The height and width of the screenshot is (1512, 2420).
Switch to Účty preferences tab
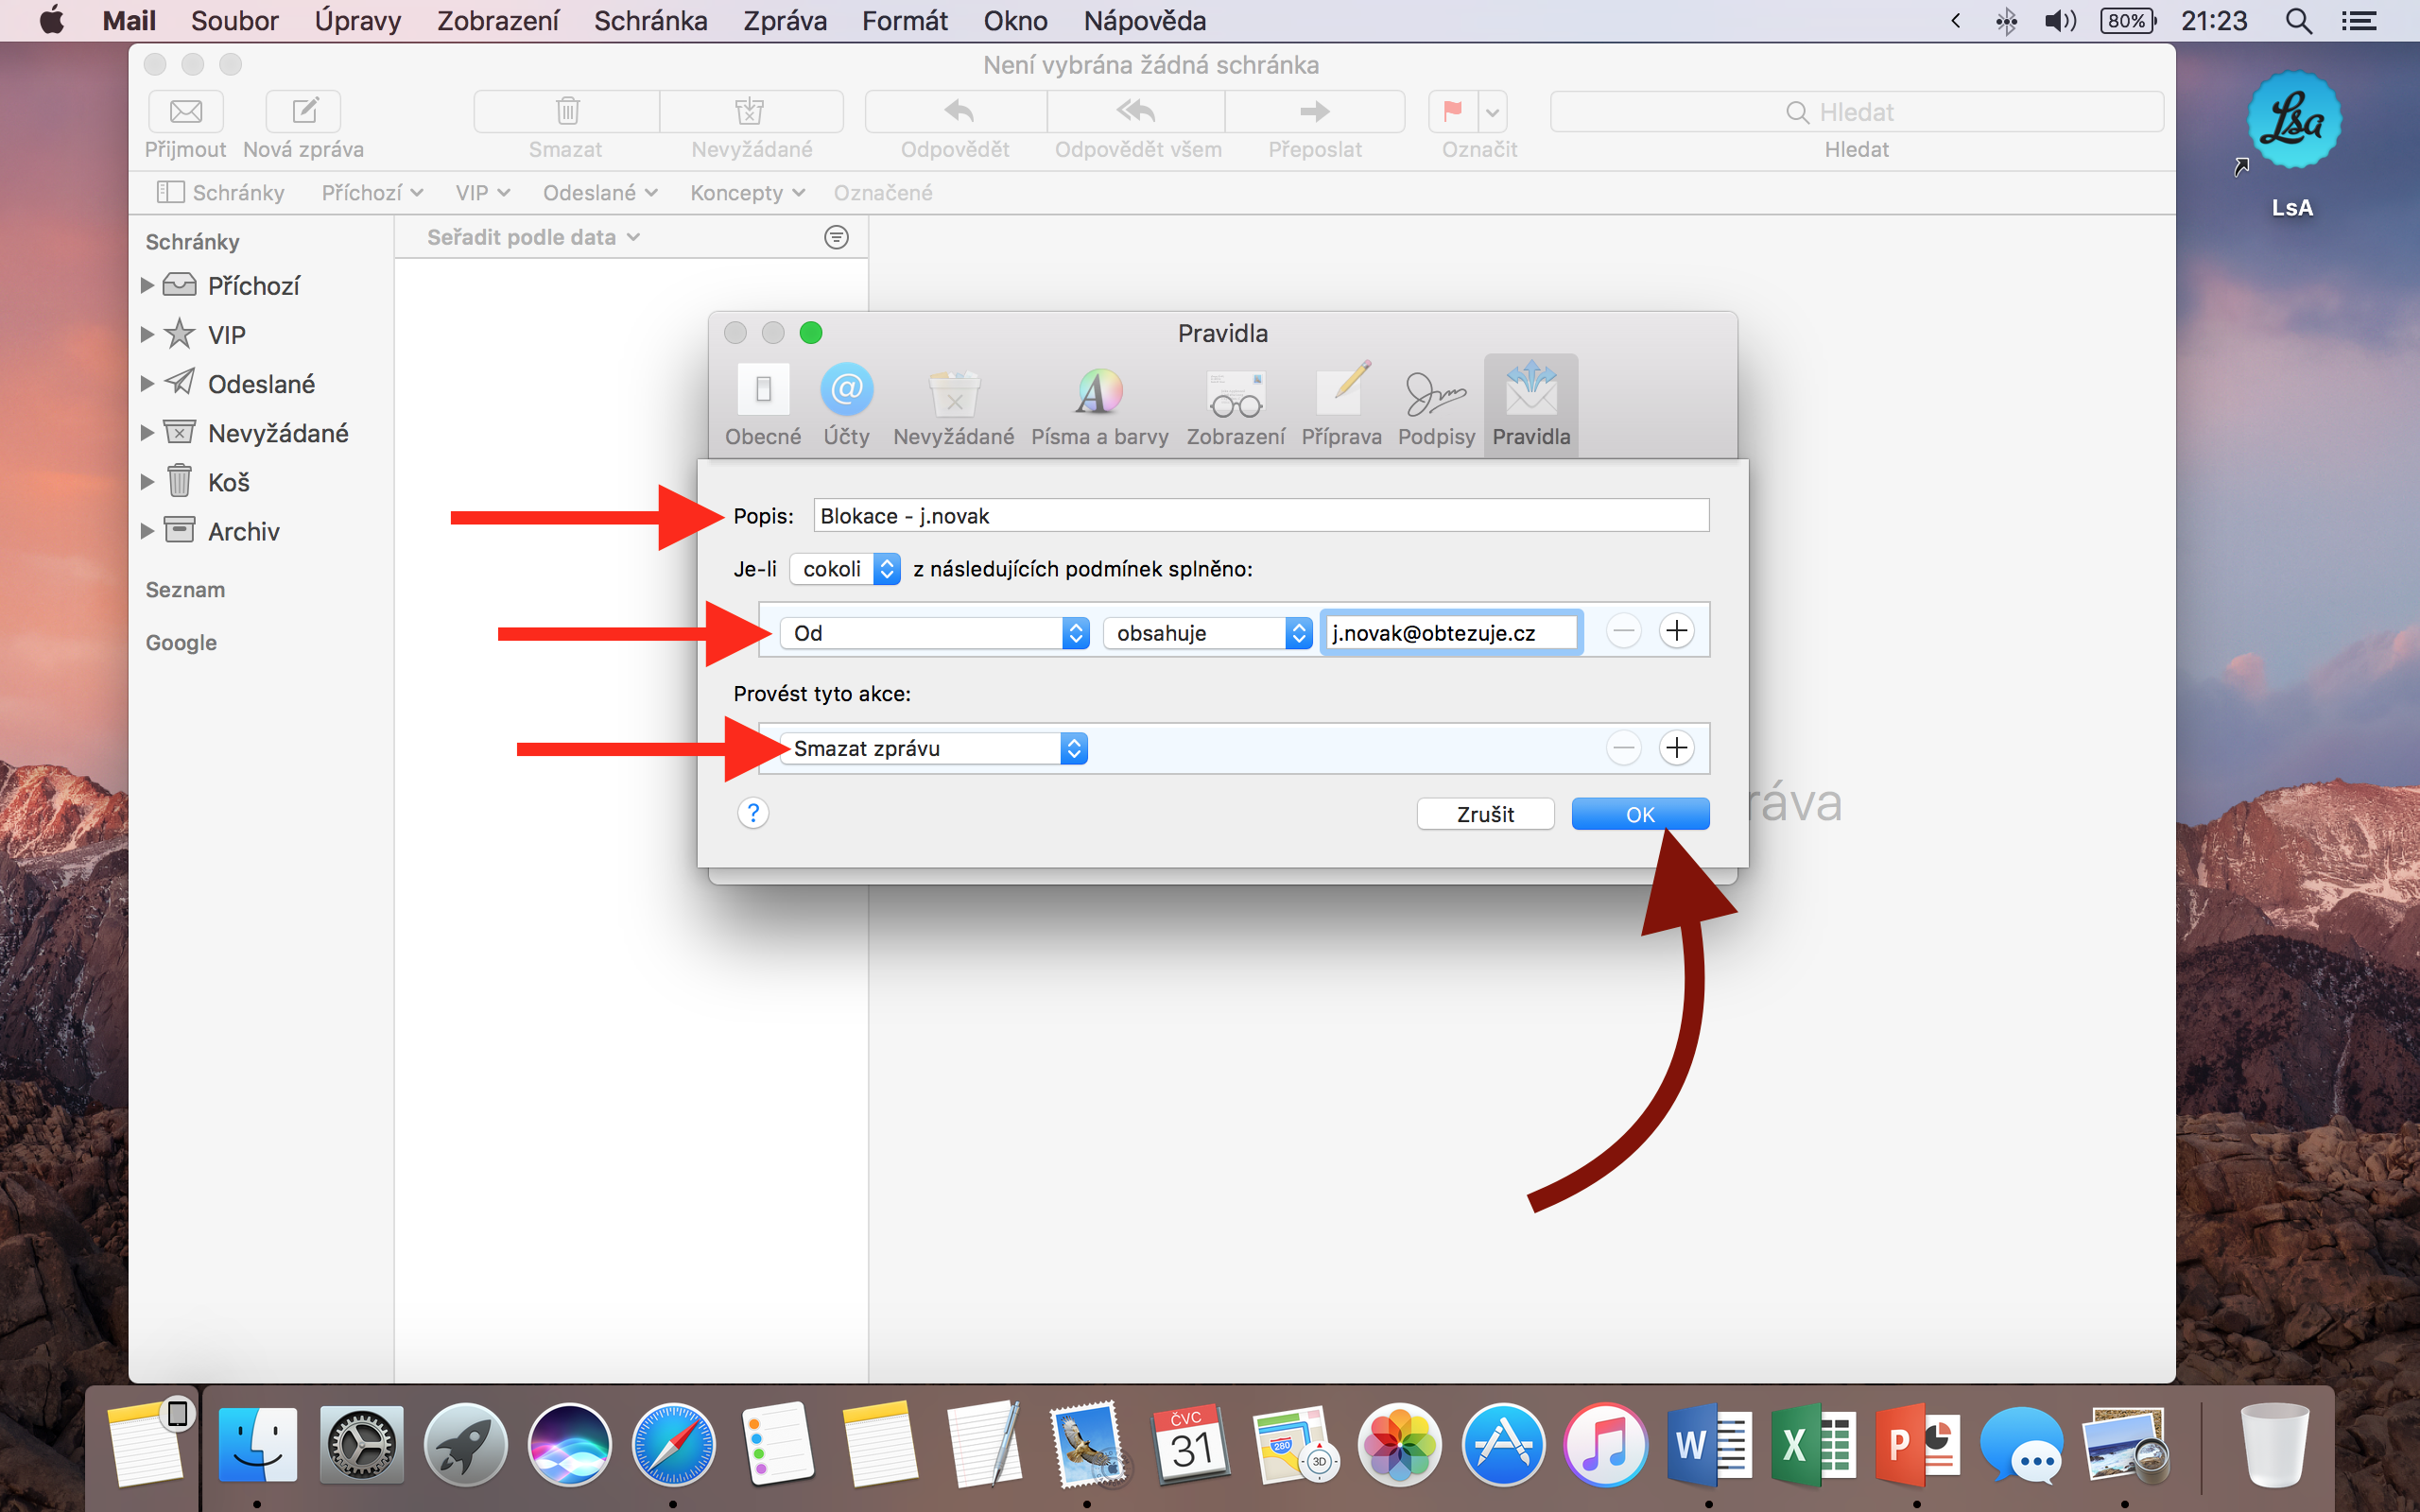846,405
